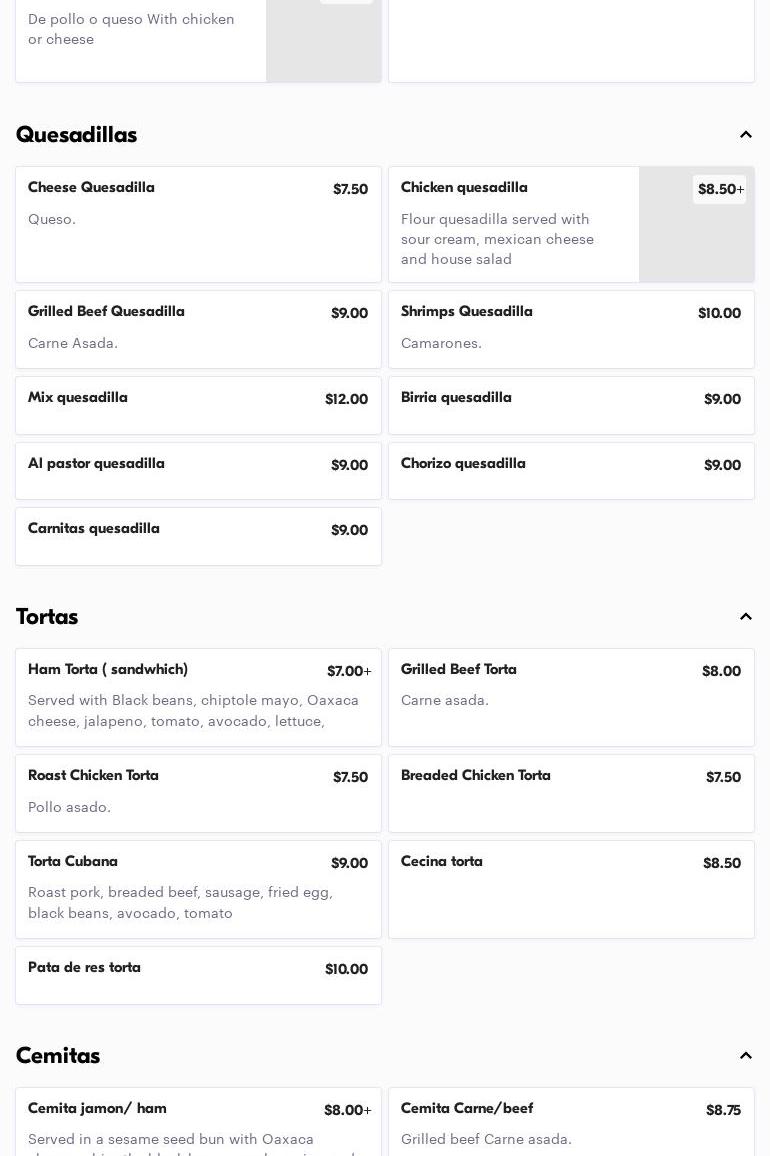Collapse the Cemitas section
The image size is (770, 1156).
pyautogui.click(x=745, y=1056)
